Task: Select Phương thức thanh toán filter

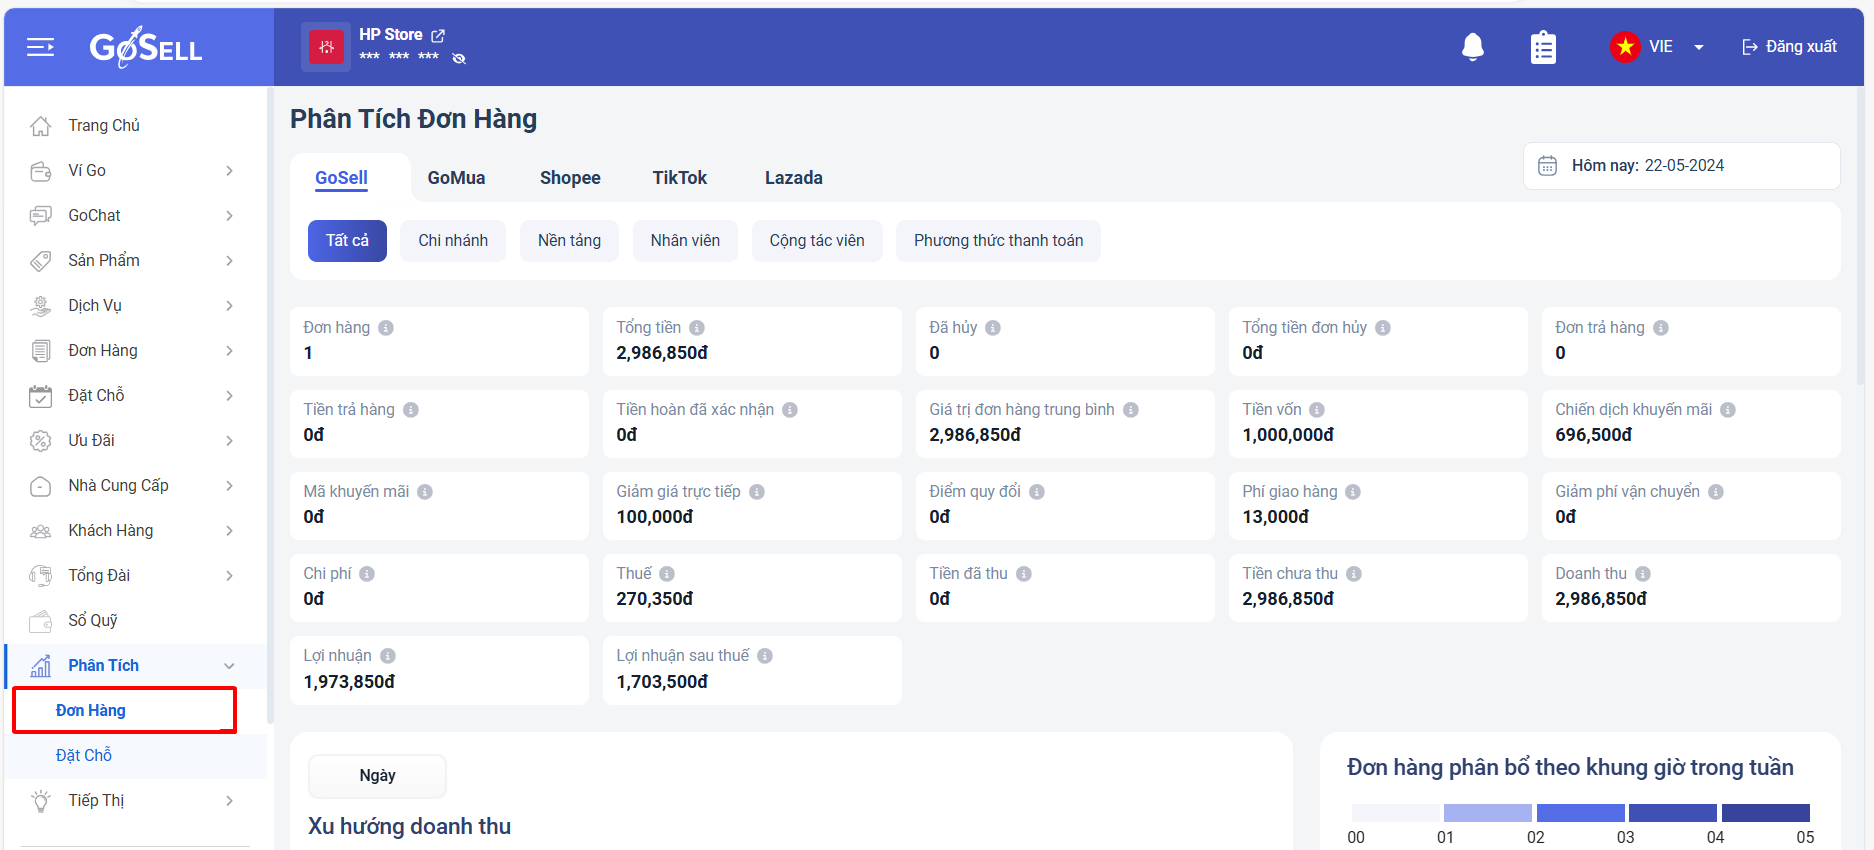Action: 999,241
